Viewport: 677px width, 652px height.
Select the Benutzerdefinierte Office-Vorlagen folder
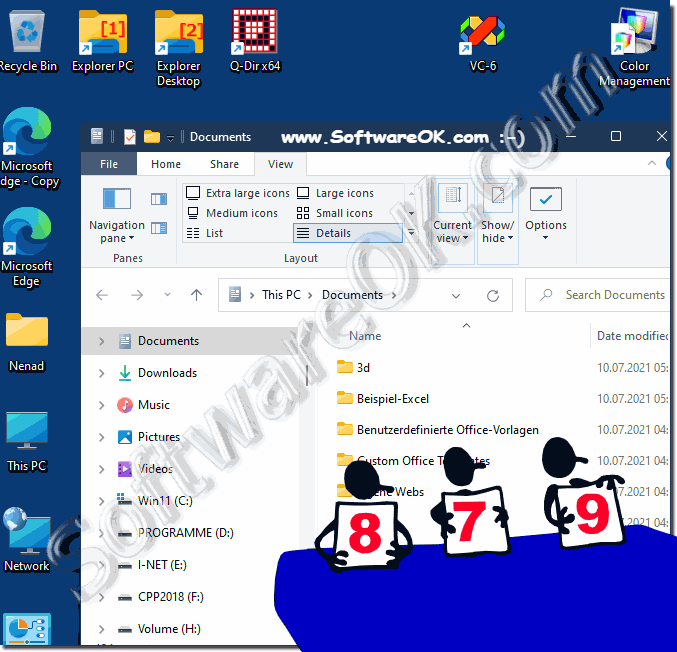point(448,430)
